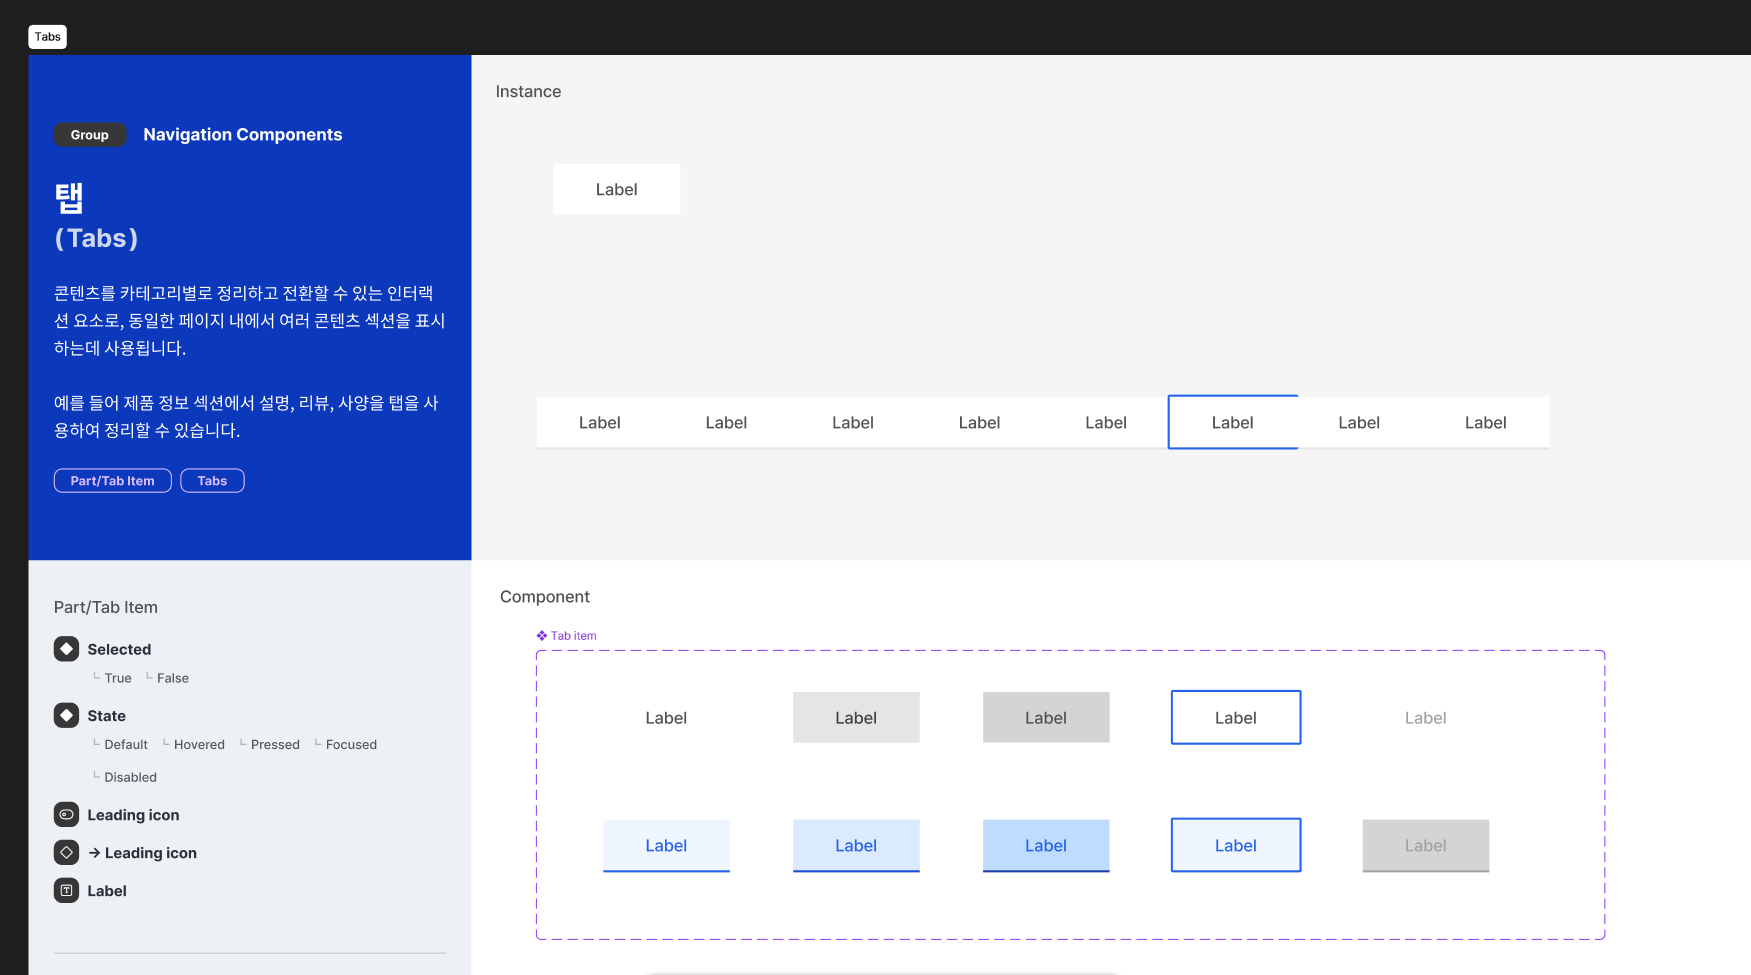This screenshot has width=1751, height=975.
Task: Click the selected pressed saturated-blue Label variant
Action: 1046,846
